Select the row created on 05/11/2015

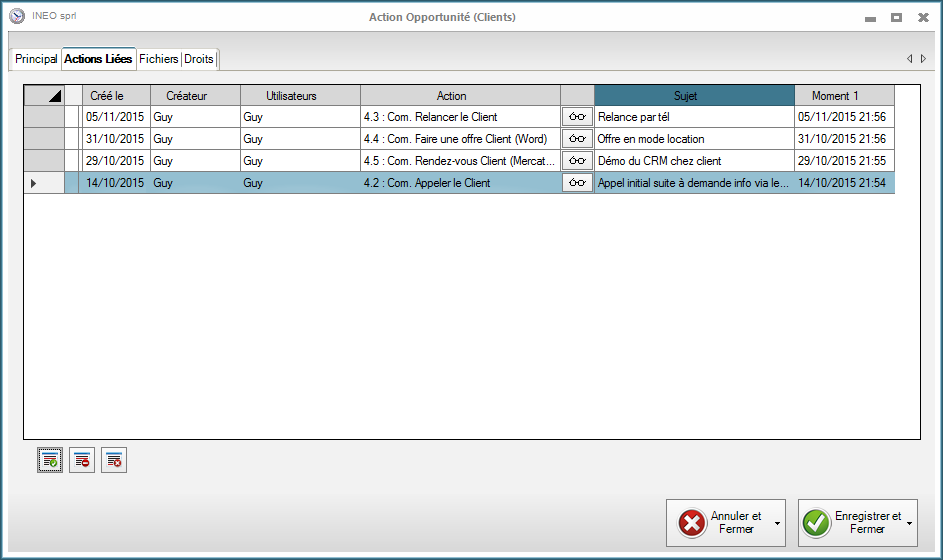[115, 117]
